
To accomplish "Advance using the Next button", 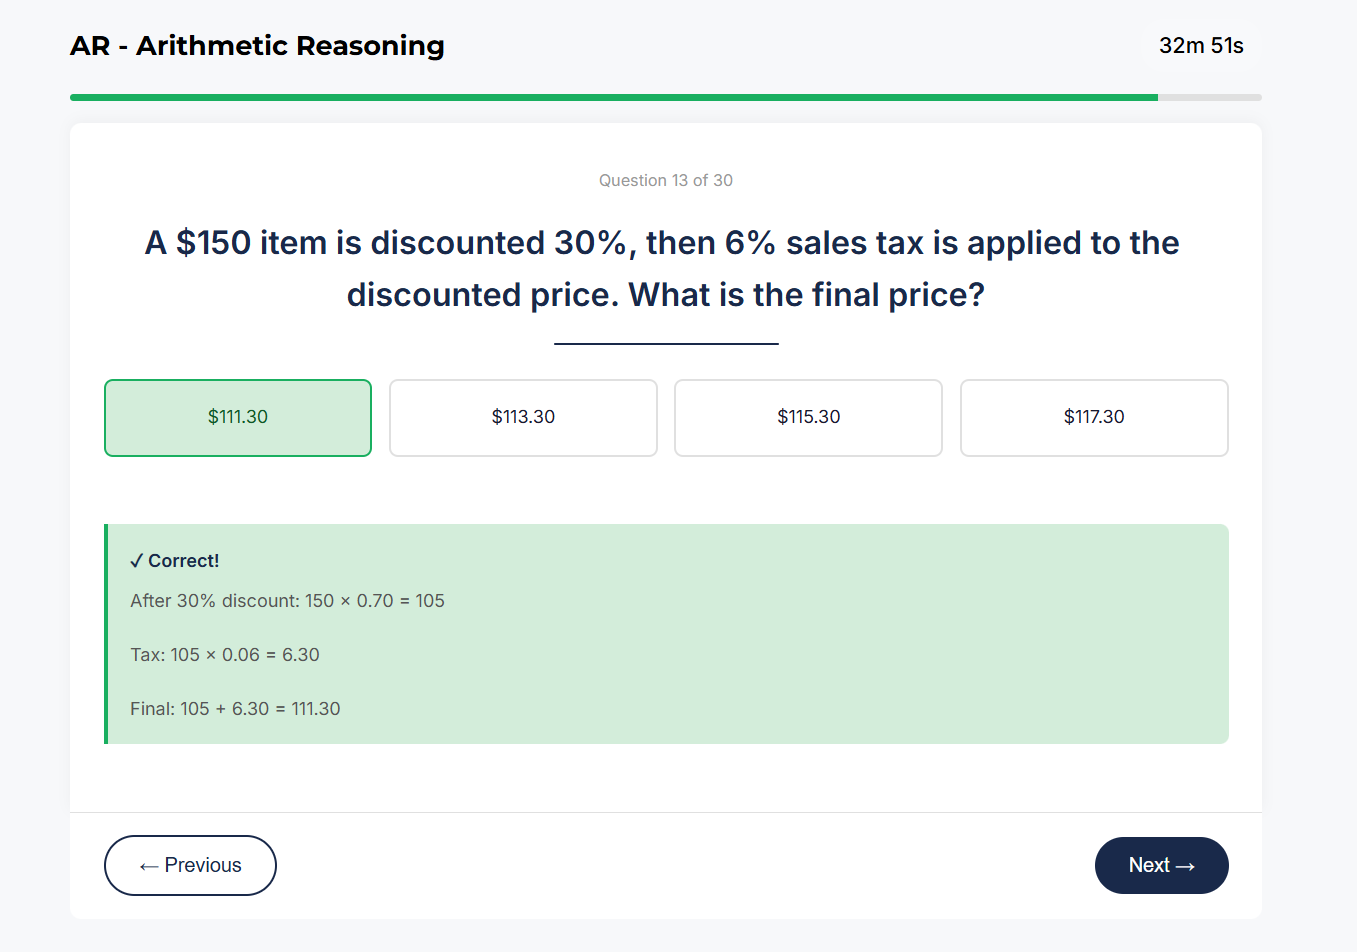I will (x=1161, y=865).
